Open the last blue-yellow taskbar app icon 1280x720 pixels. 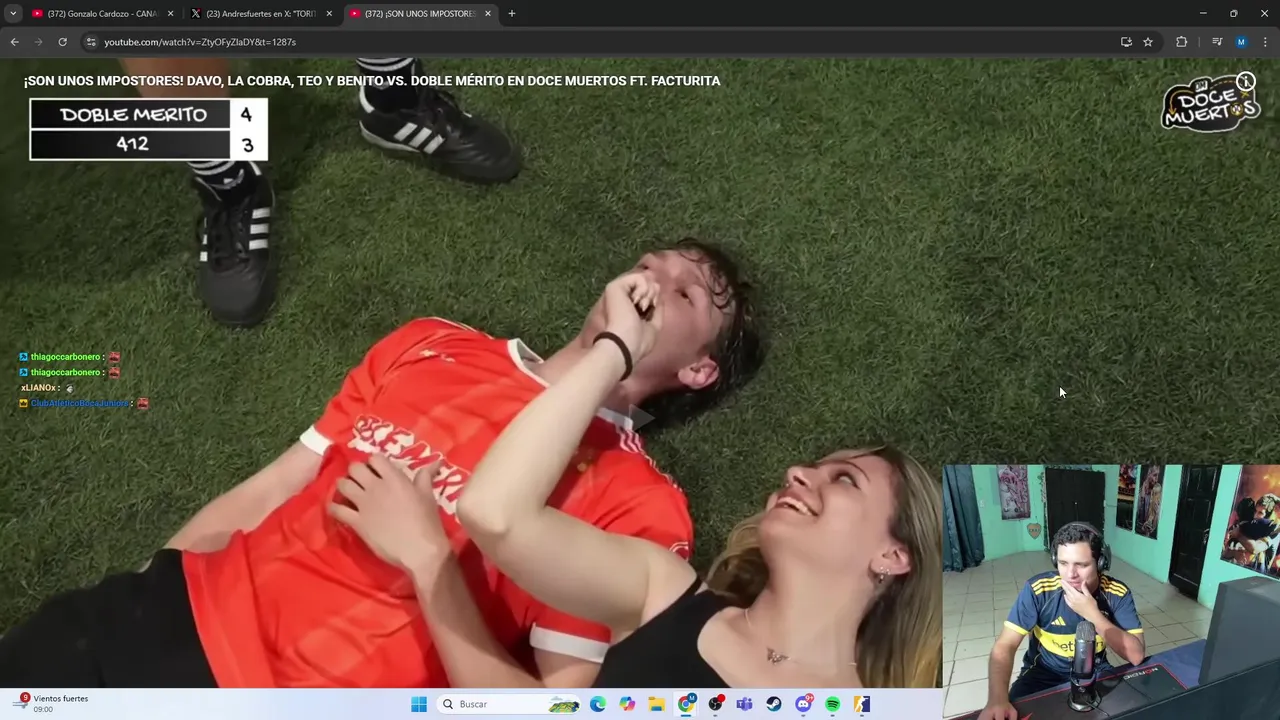(862, 704)
